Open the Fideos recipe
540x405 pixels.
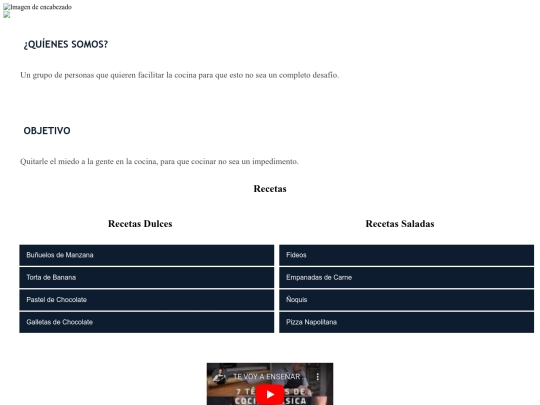(406, 255)
